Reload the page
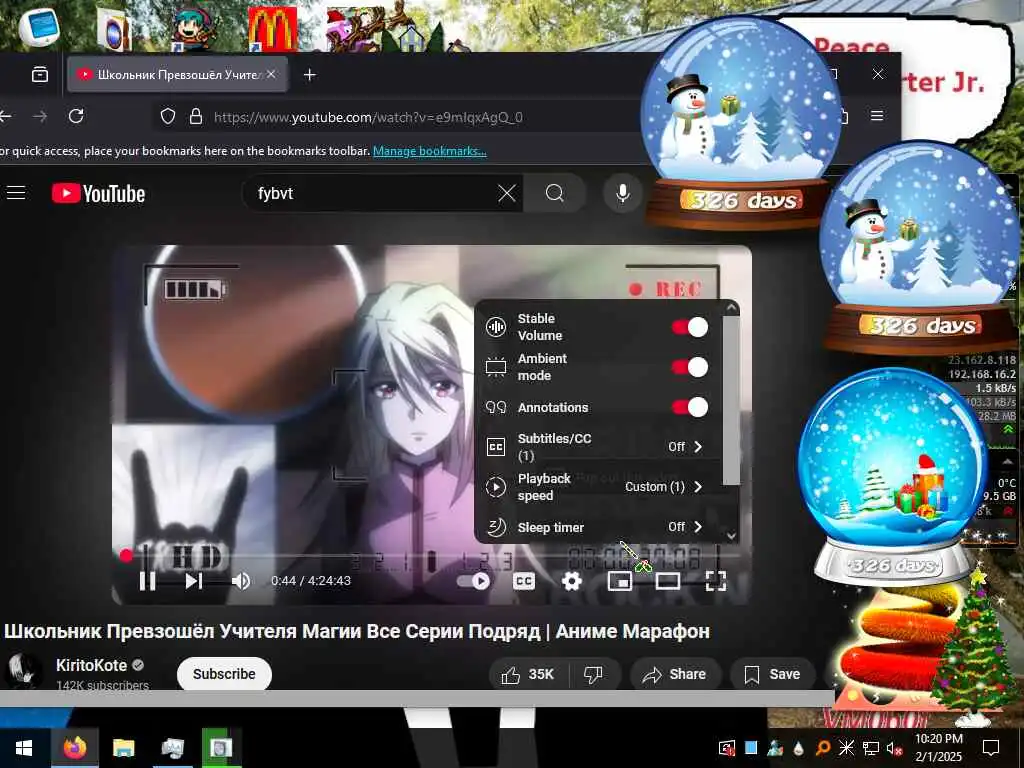This screenshot has height=768, width=1024. click(76, 116)
